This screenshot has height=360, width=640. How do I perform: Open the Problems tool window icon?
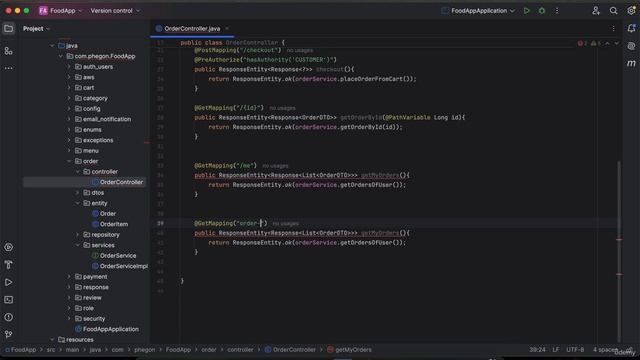(8, 317)
